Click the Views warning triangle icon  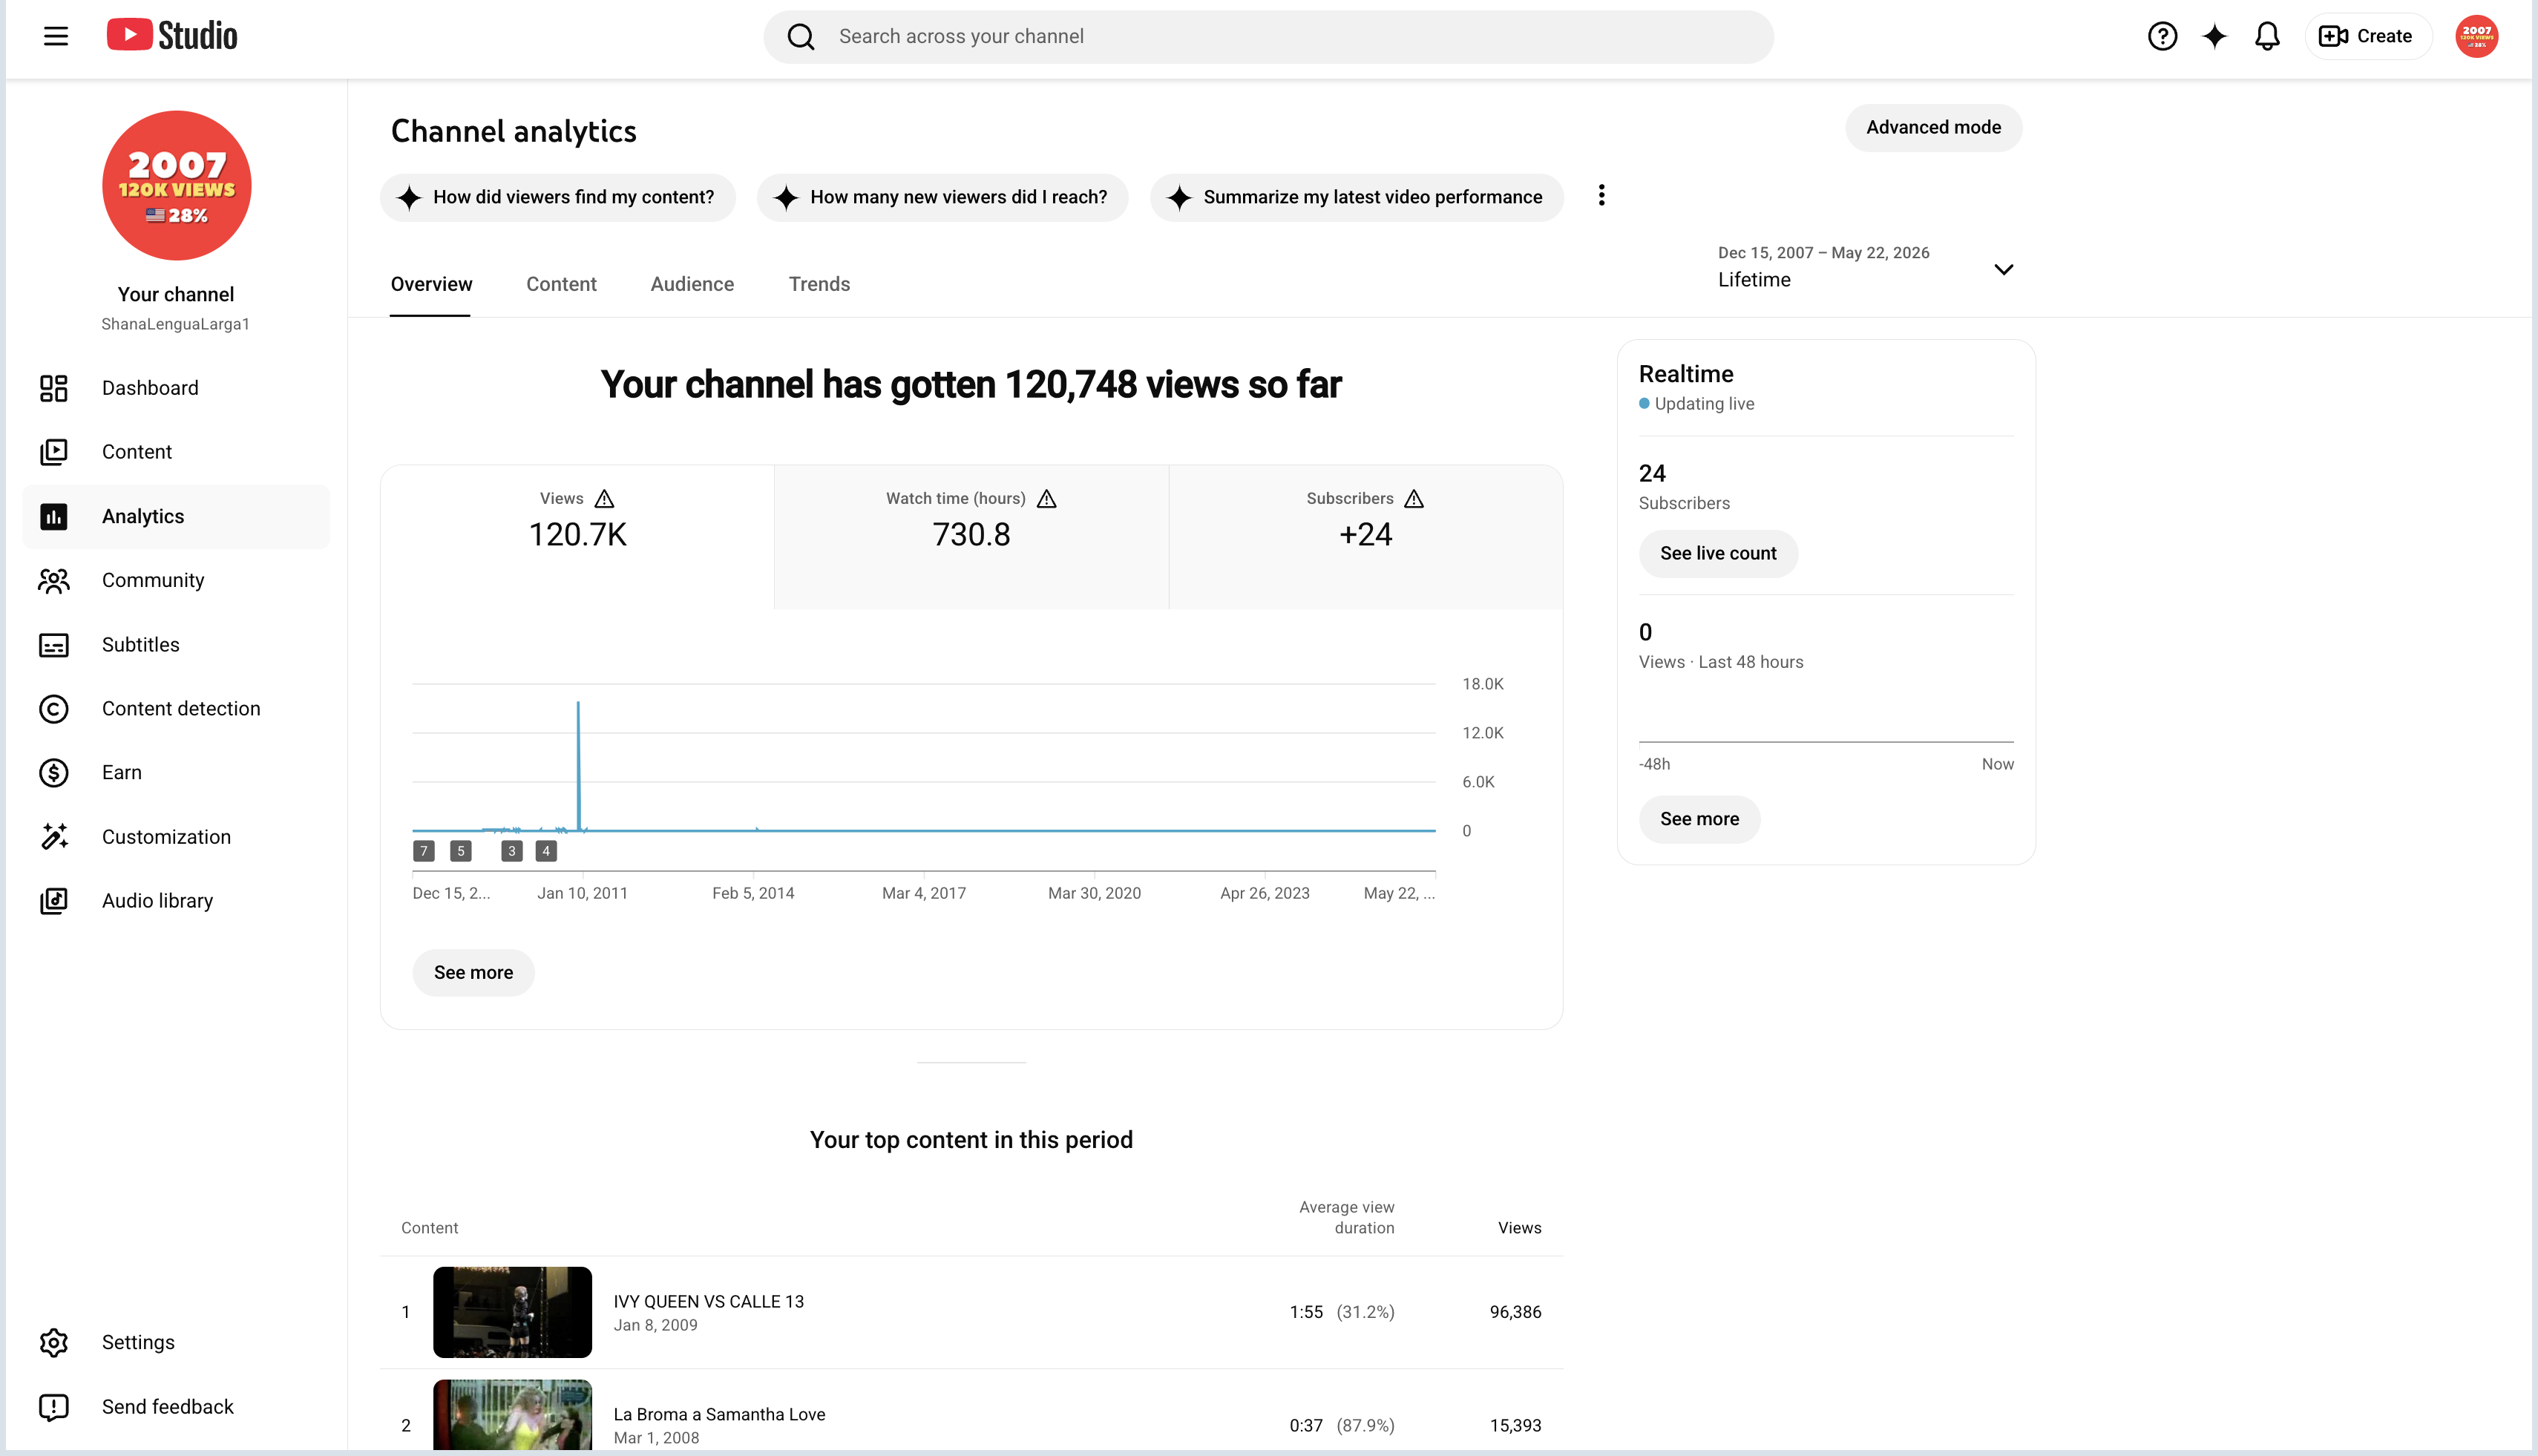click(605, 499)
